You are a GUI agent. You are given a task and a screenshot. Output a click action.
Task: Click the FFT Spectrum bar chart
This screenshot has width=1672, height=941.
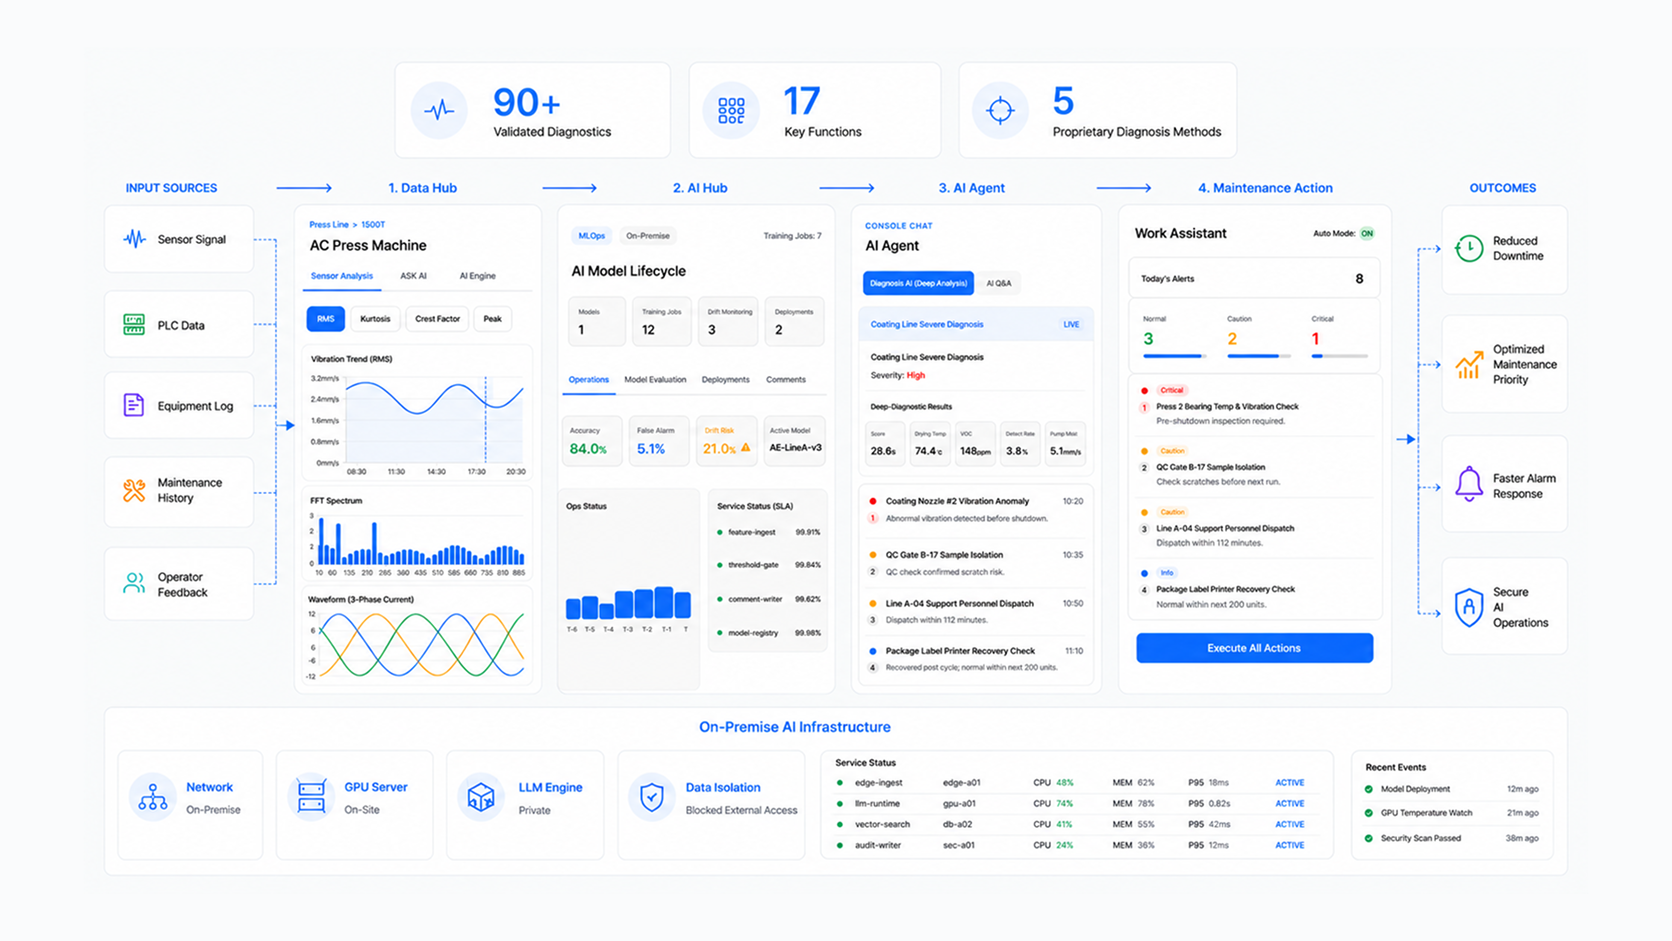(x=417, y=534)
